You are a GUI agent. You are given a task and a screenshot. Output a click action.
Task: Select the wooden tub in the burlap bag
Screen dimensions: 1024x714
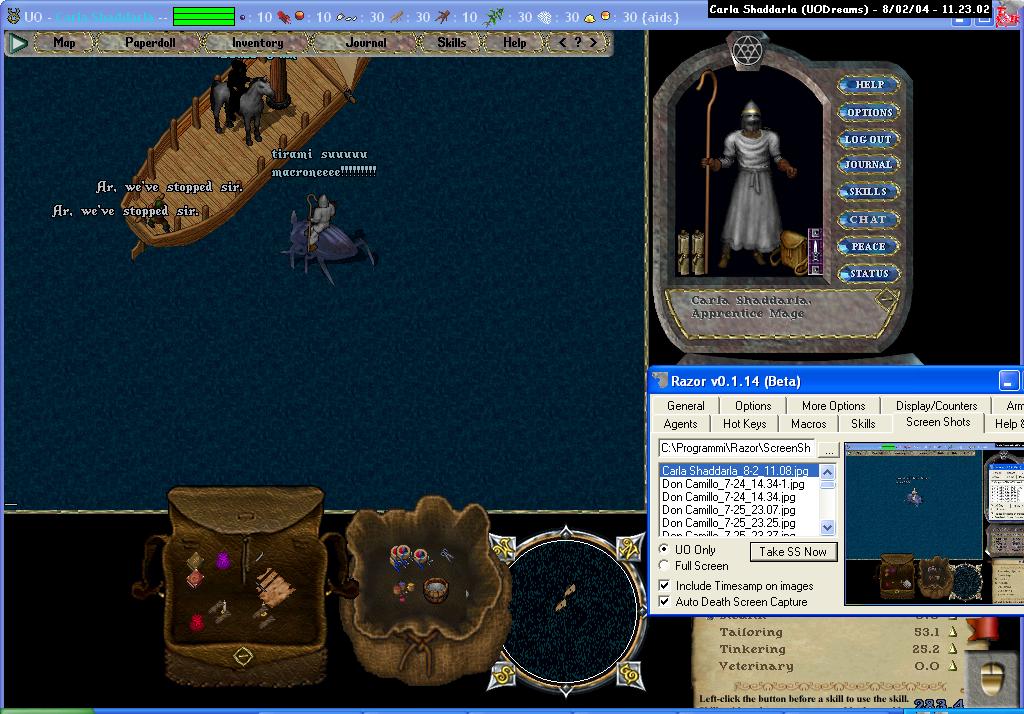coord(436,591)
